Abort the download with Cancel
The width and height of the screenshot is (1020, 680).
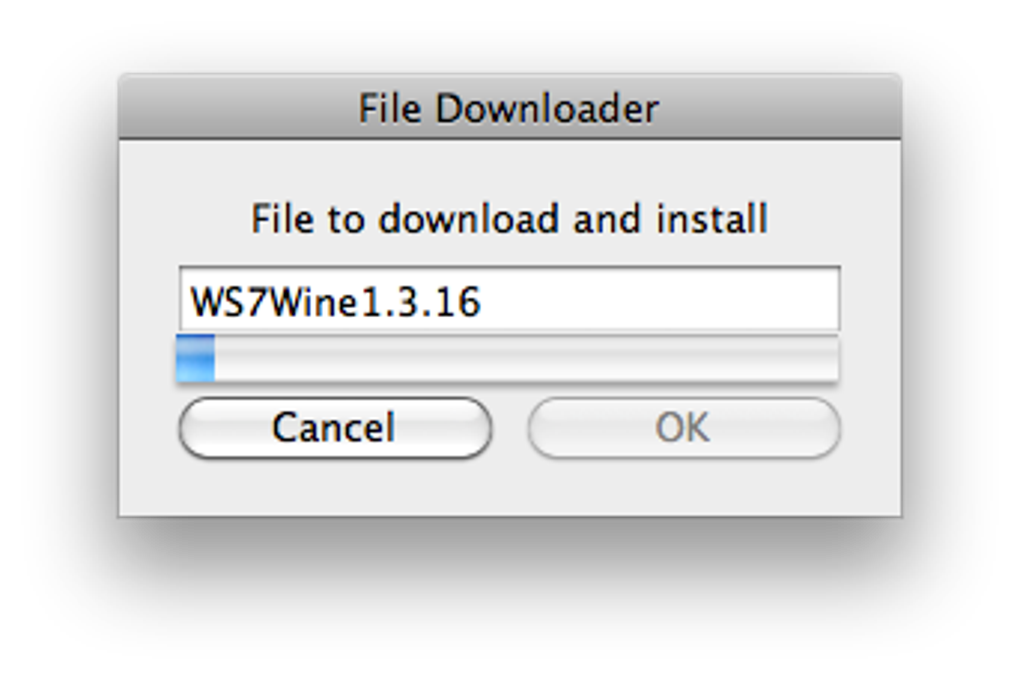click(334, 428)
